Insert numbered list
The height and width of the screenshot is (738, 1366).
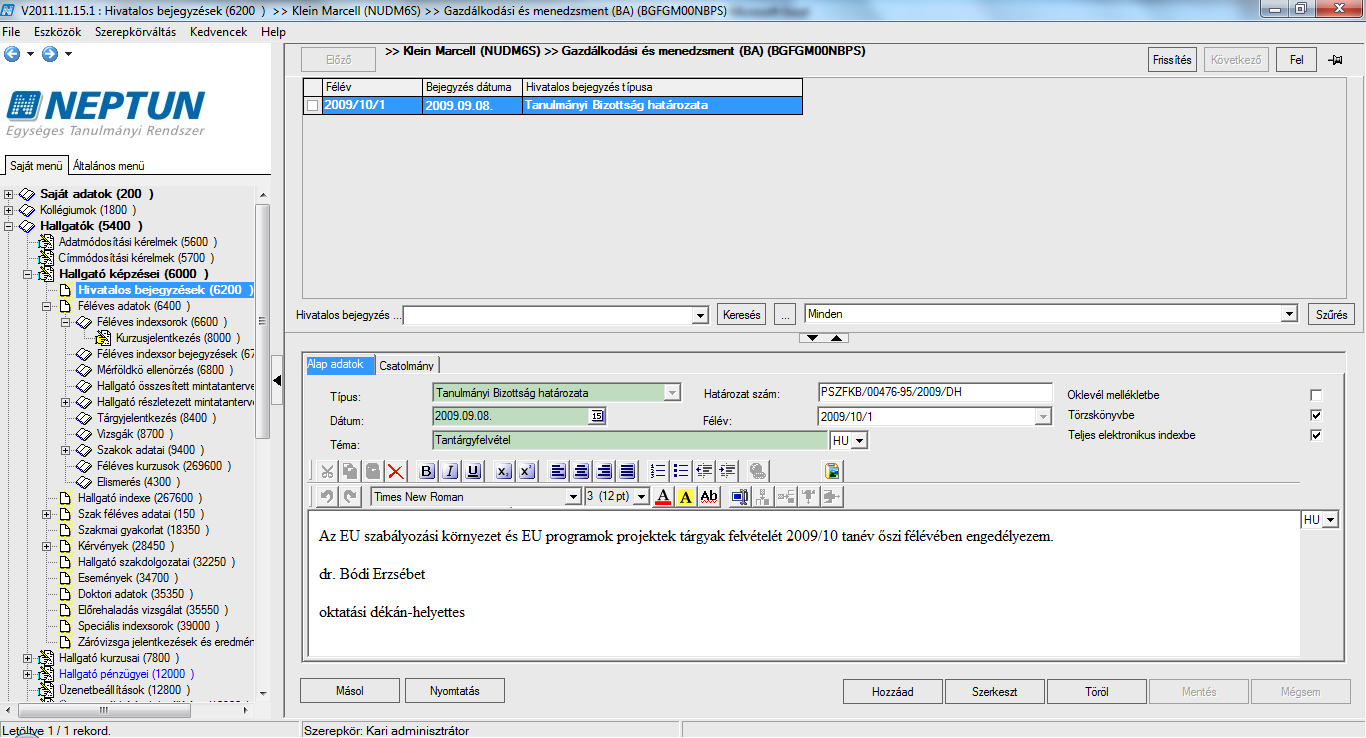[658, 471]
